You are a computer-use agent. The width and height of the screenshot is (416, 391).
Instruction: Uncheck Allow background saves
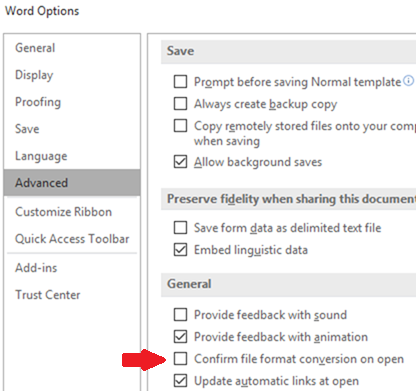[x=180, y=162]
